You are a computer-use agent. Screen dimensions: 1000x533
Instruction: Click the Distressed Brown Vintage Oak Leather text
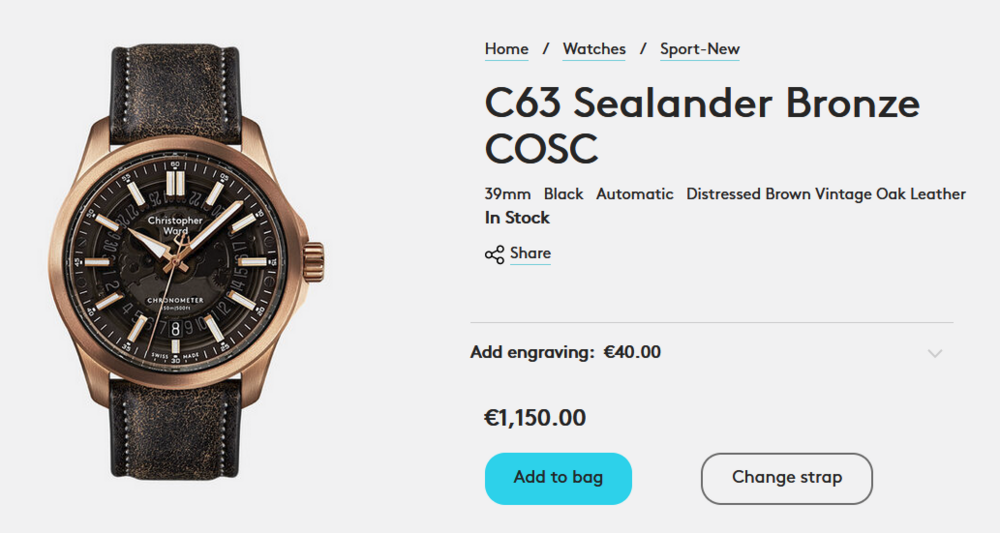[x=826, y=194]
